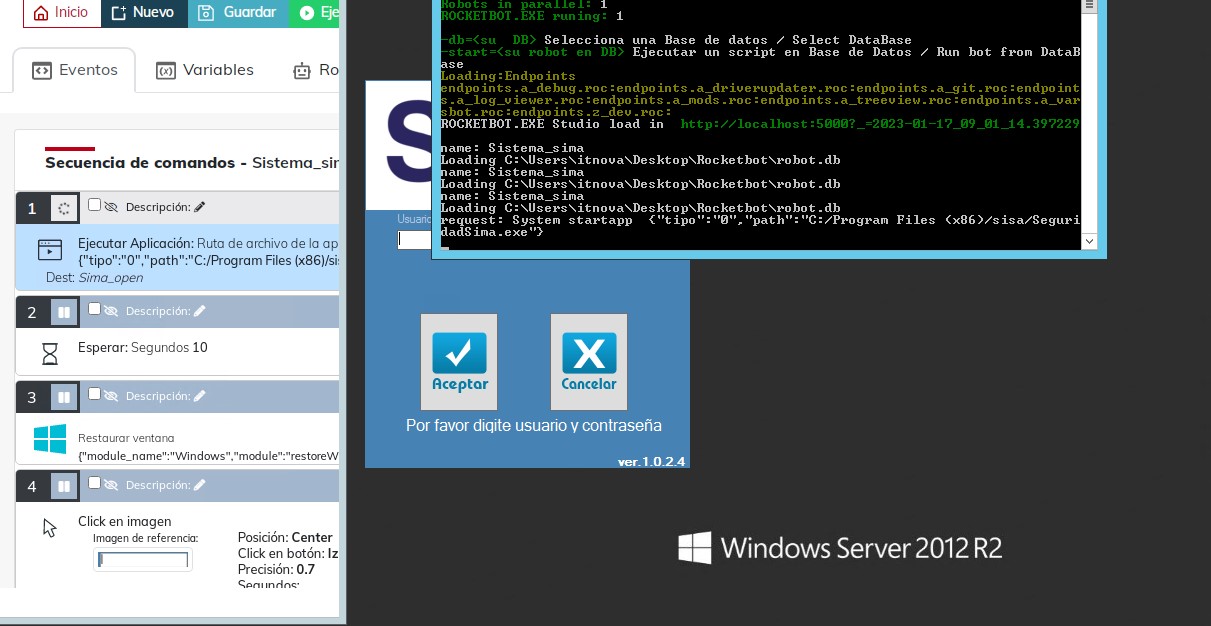Toggle the hidden-eye icon on step 2
Viewport: 1211px width, 626px height.
pyautogui.click(x=111, y=311)
